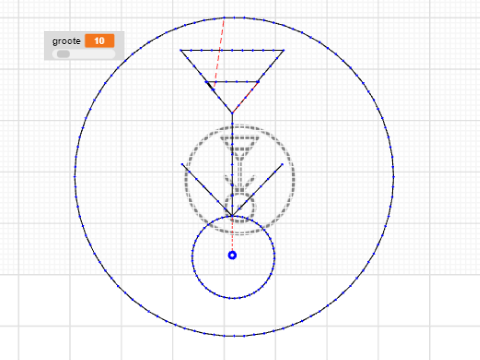This screenshot has height=360, width=480.
Task: Click the orange groote value 10
Action: tap(99, 41)
